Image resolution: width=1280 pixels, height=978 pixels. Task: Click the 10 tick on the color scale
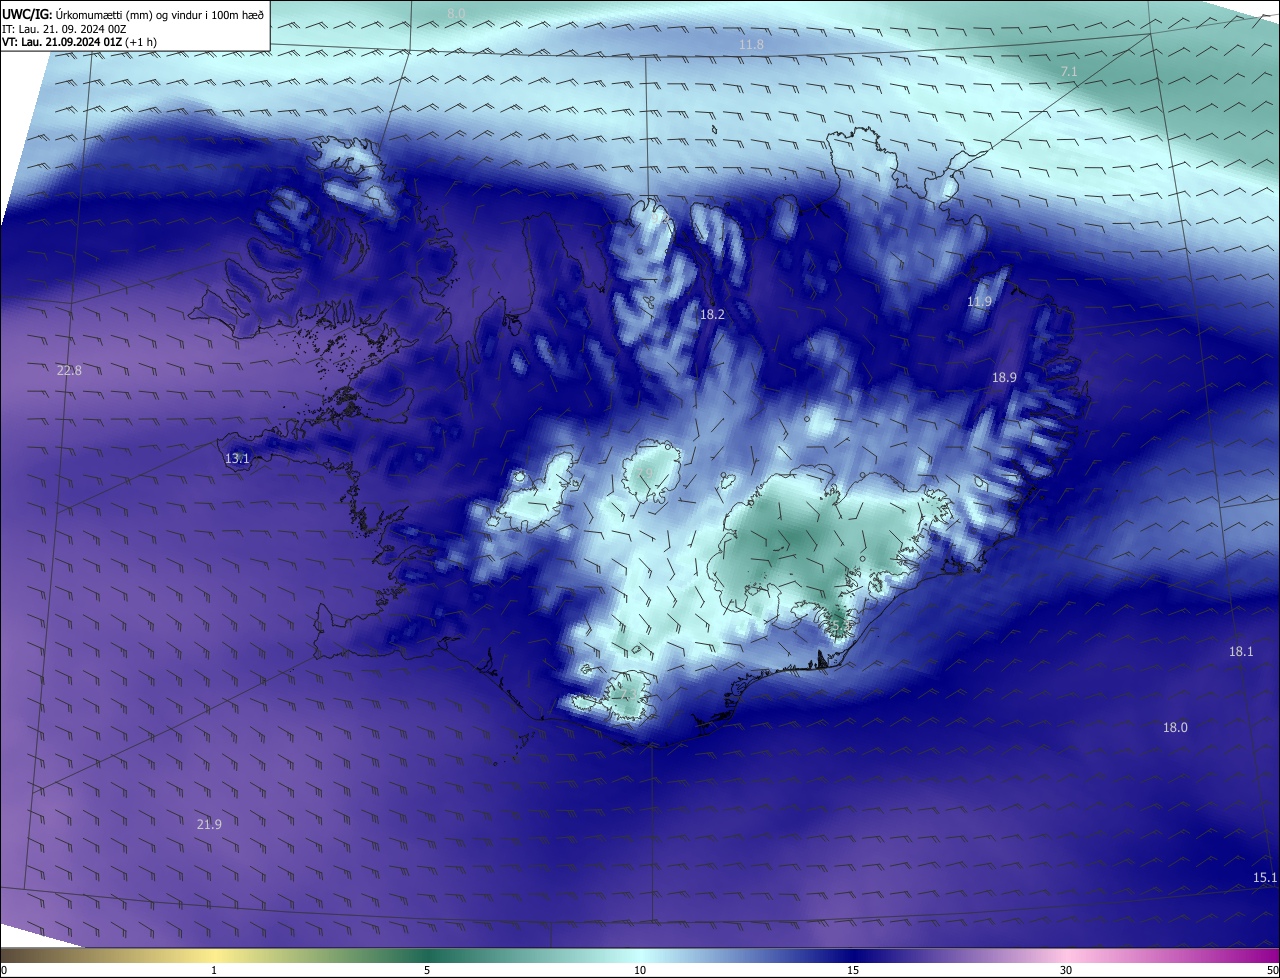[x=640, y=970]
